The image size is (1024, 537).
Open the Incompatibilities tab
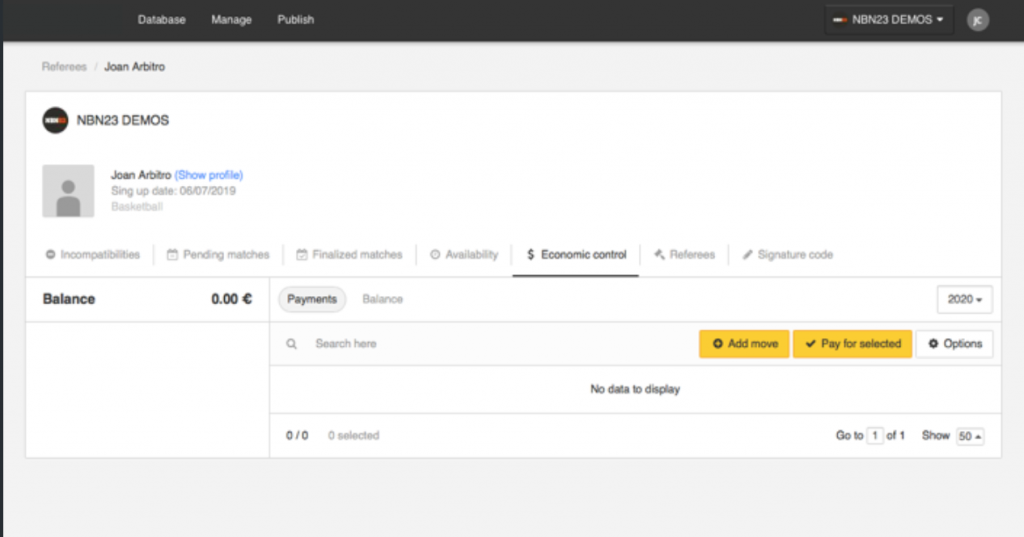[93, 255]
